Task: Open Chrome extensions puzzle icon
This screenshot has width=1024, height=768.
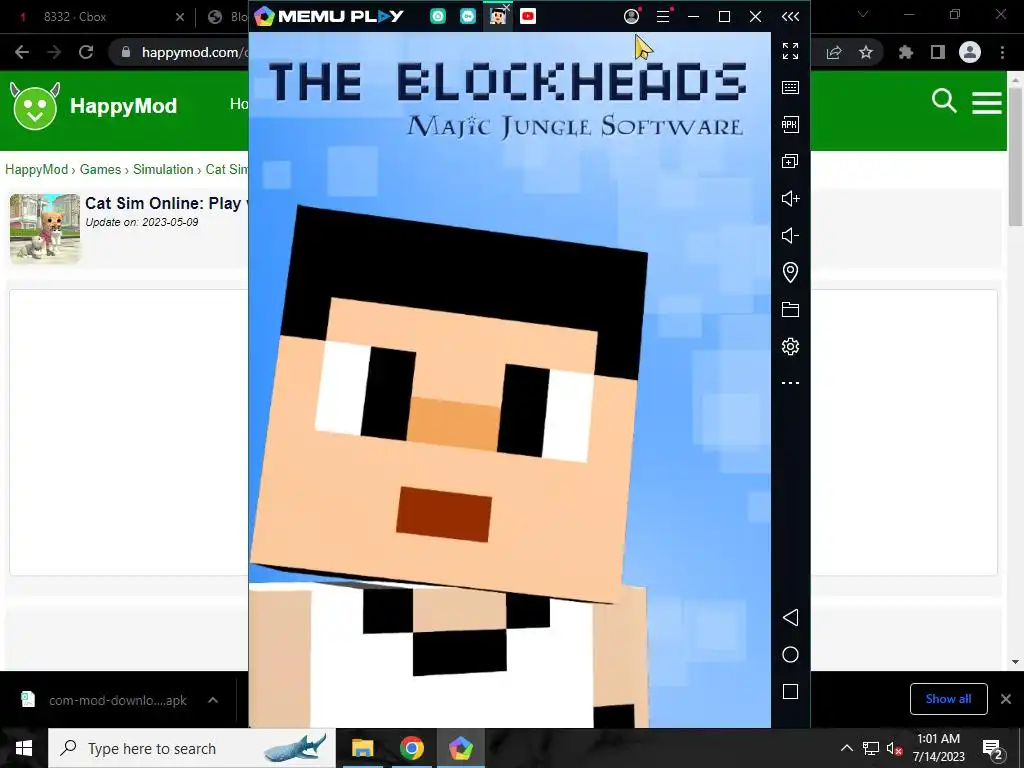Action: click(x=906, y=52)
